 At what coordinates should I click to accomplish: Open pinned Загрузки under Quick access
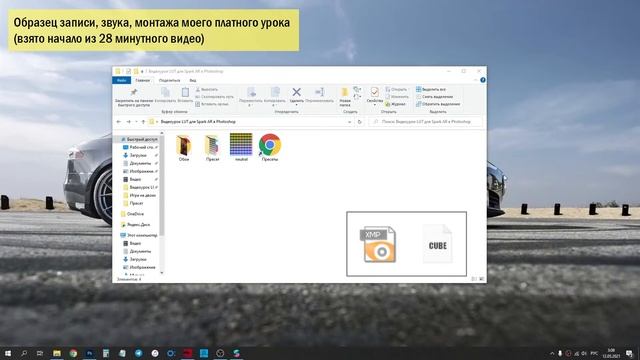click(138, 155)
